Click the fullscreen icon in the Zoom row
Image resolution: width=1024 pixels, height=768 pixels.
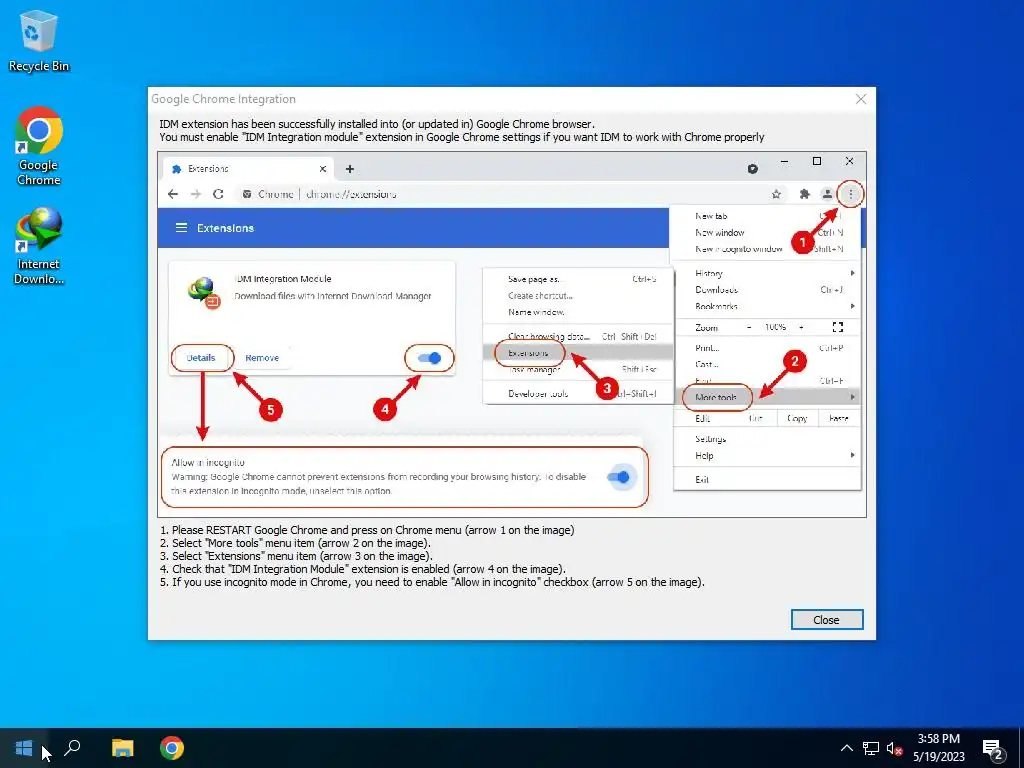click(x=838, y=327)
